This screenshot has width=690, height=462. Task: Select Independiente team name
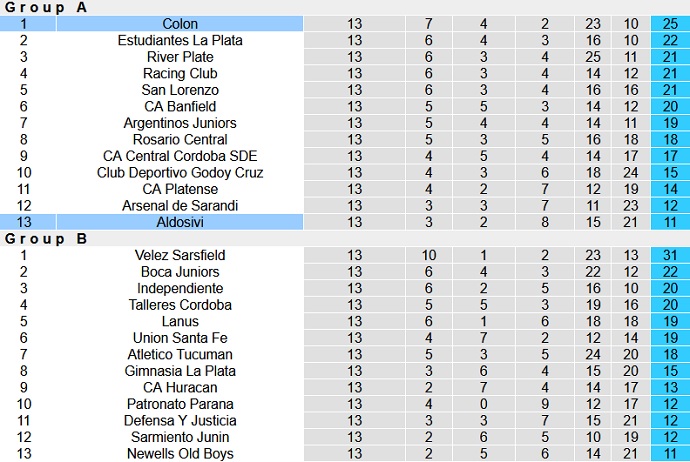[180, 288]
